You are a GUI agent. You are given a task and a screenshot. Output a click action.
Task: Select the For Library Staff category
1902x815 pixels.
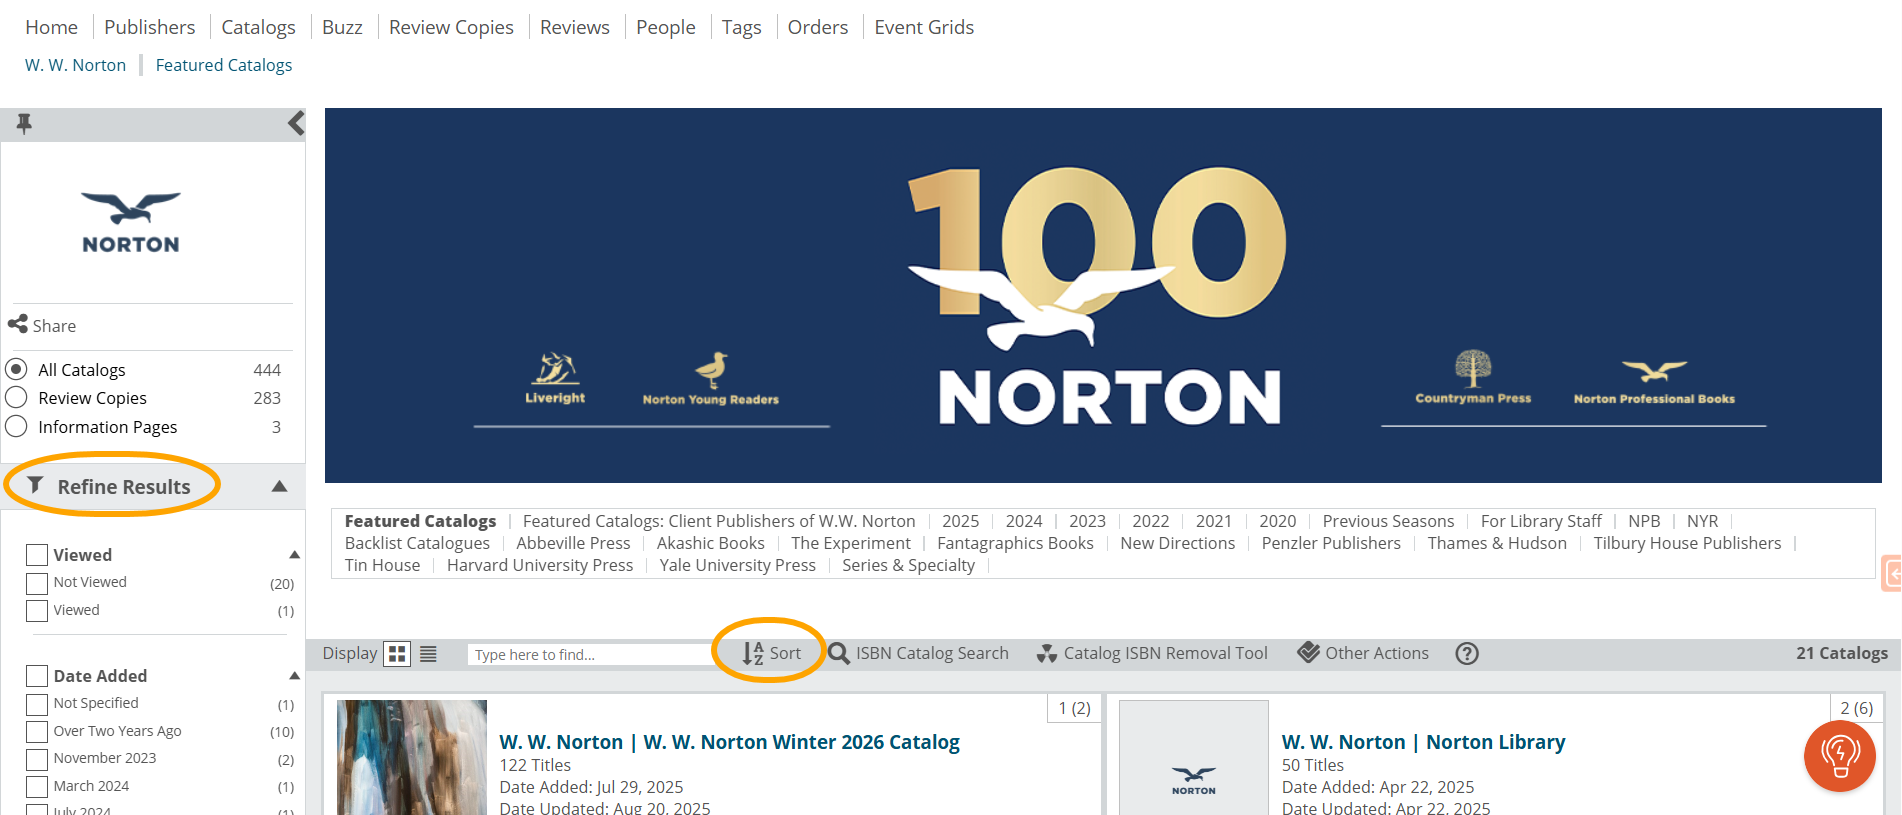pyautogui.click(x=1541, y=521)
